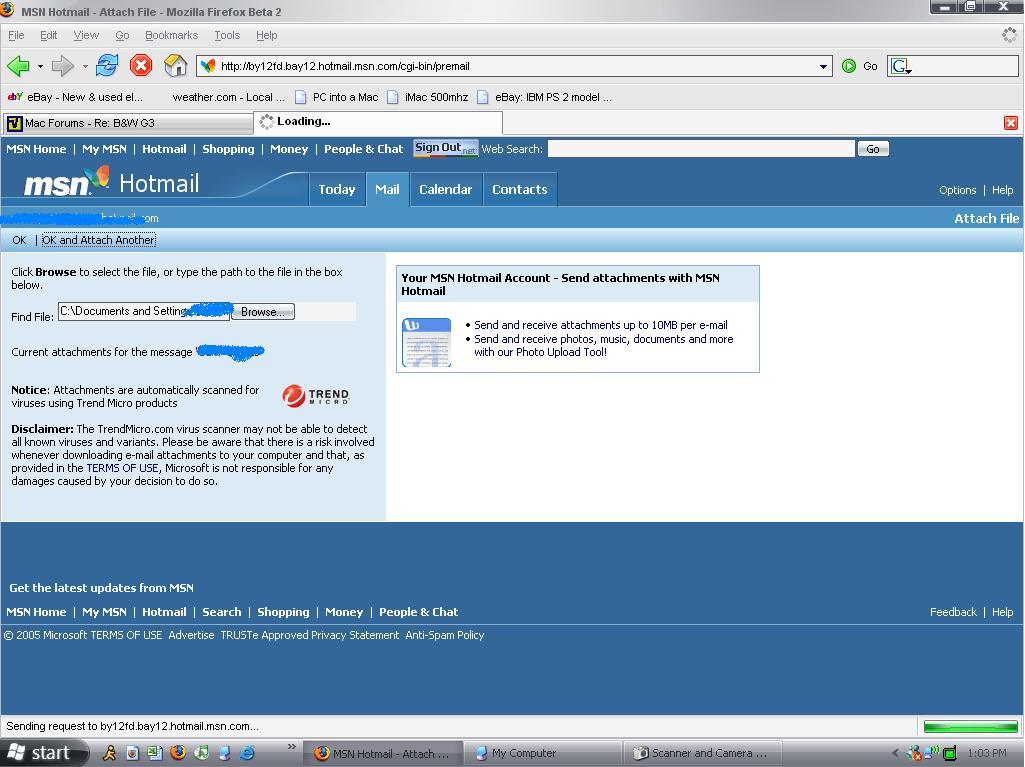Viewport: 1025px width, 767px height.
Task: Click OK to attach the file
Action: point(19,240)
